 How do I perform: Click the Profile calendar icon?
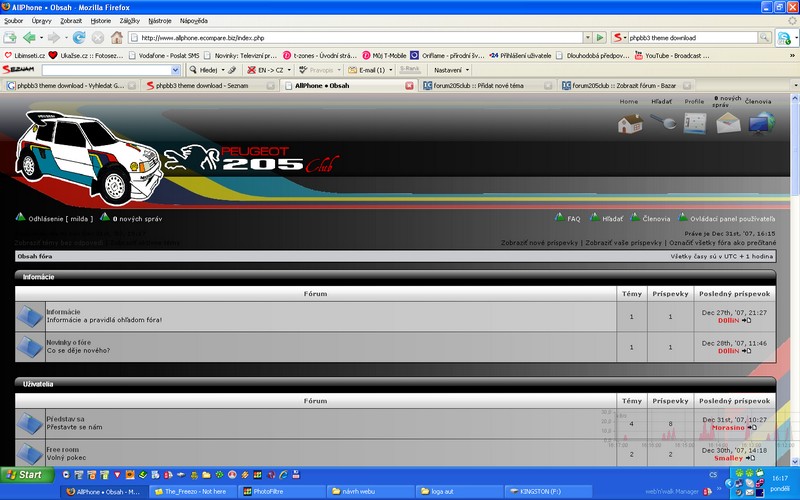pyautogui.click(x=694, y=123)
